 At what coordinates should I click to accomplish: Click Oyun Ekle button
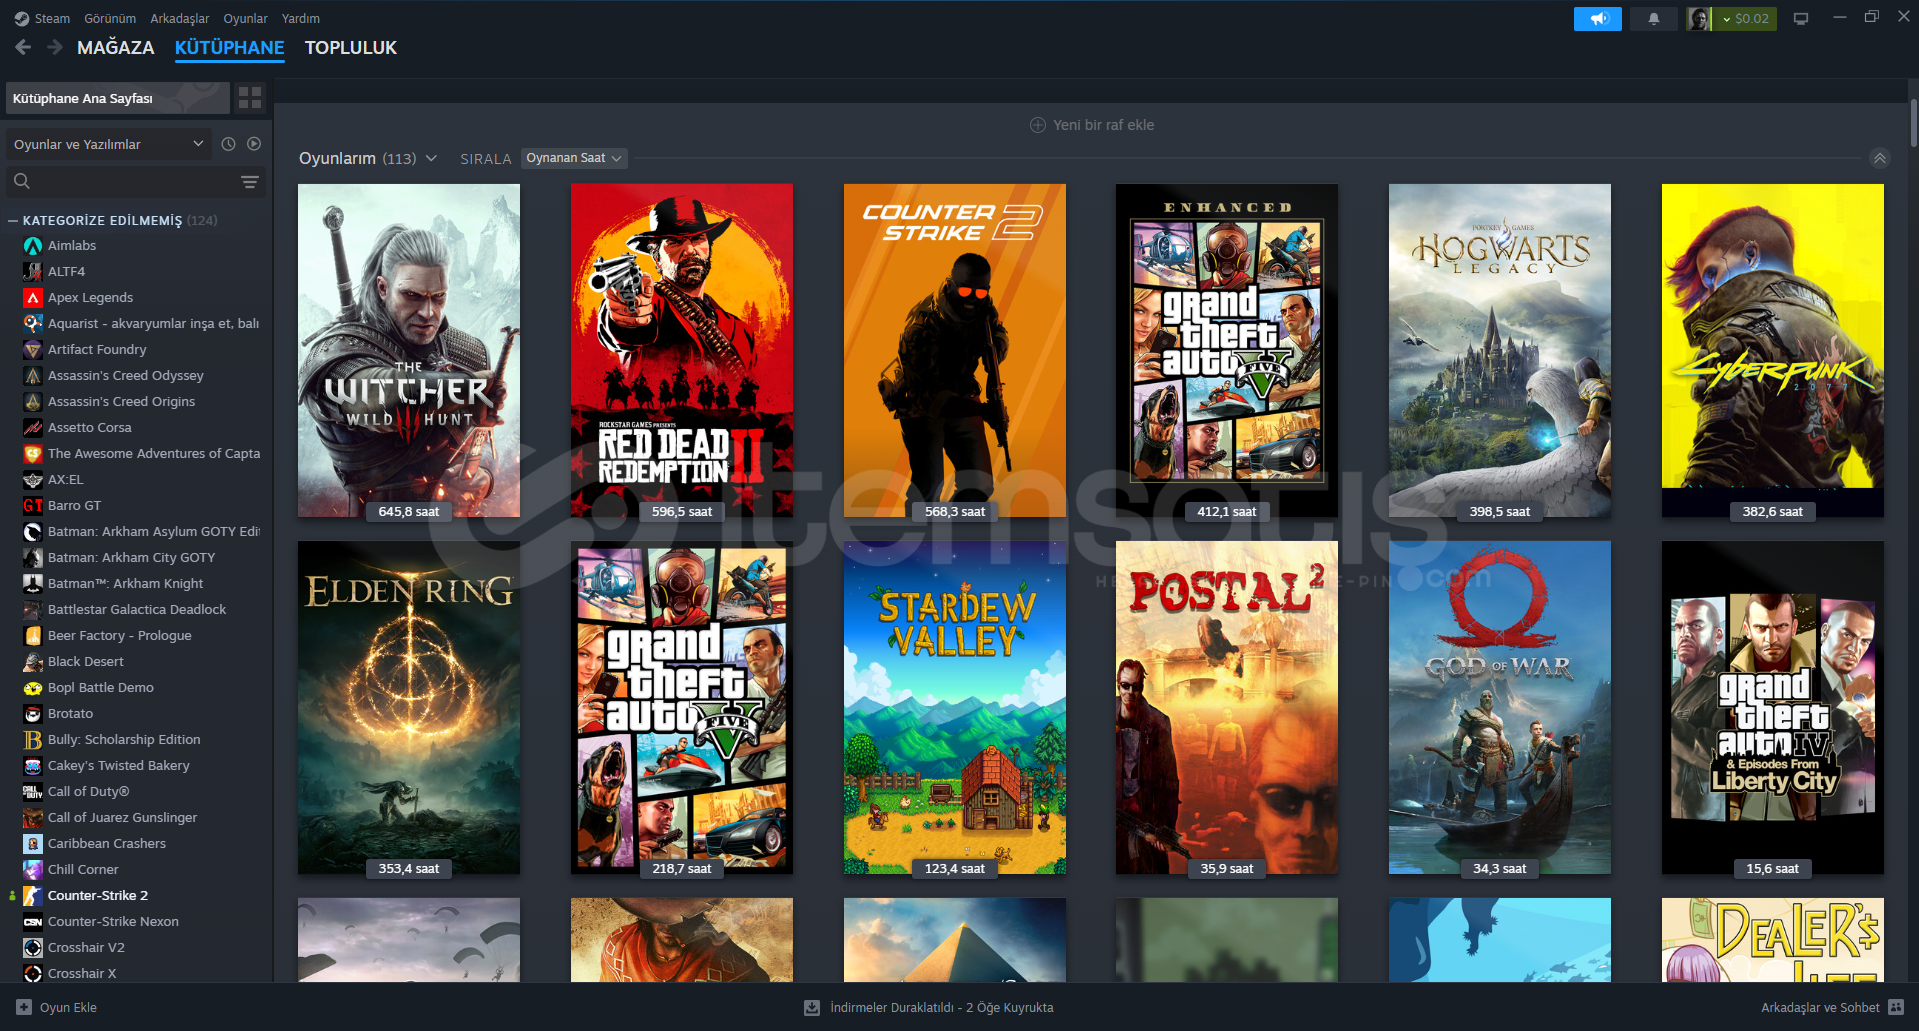57,1007
